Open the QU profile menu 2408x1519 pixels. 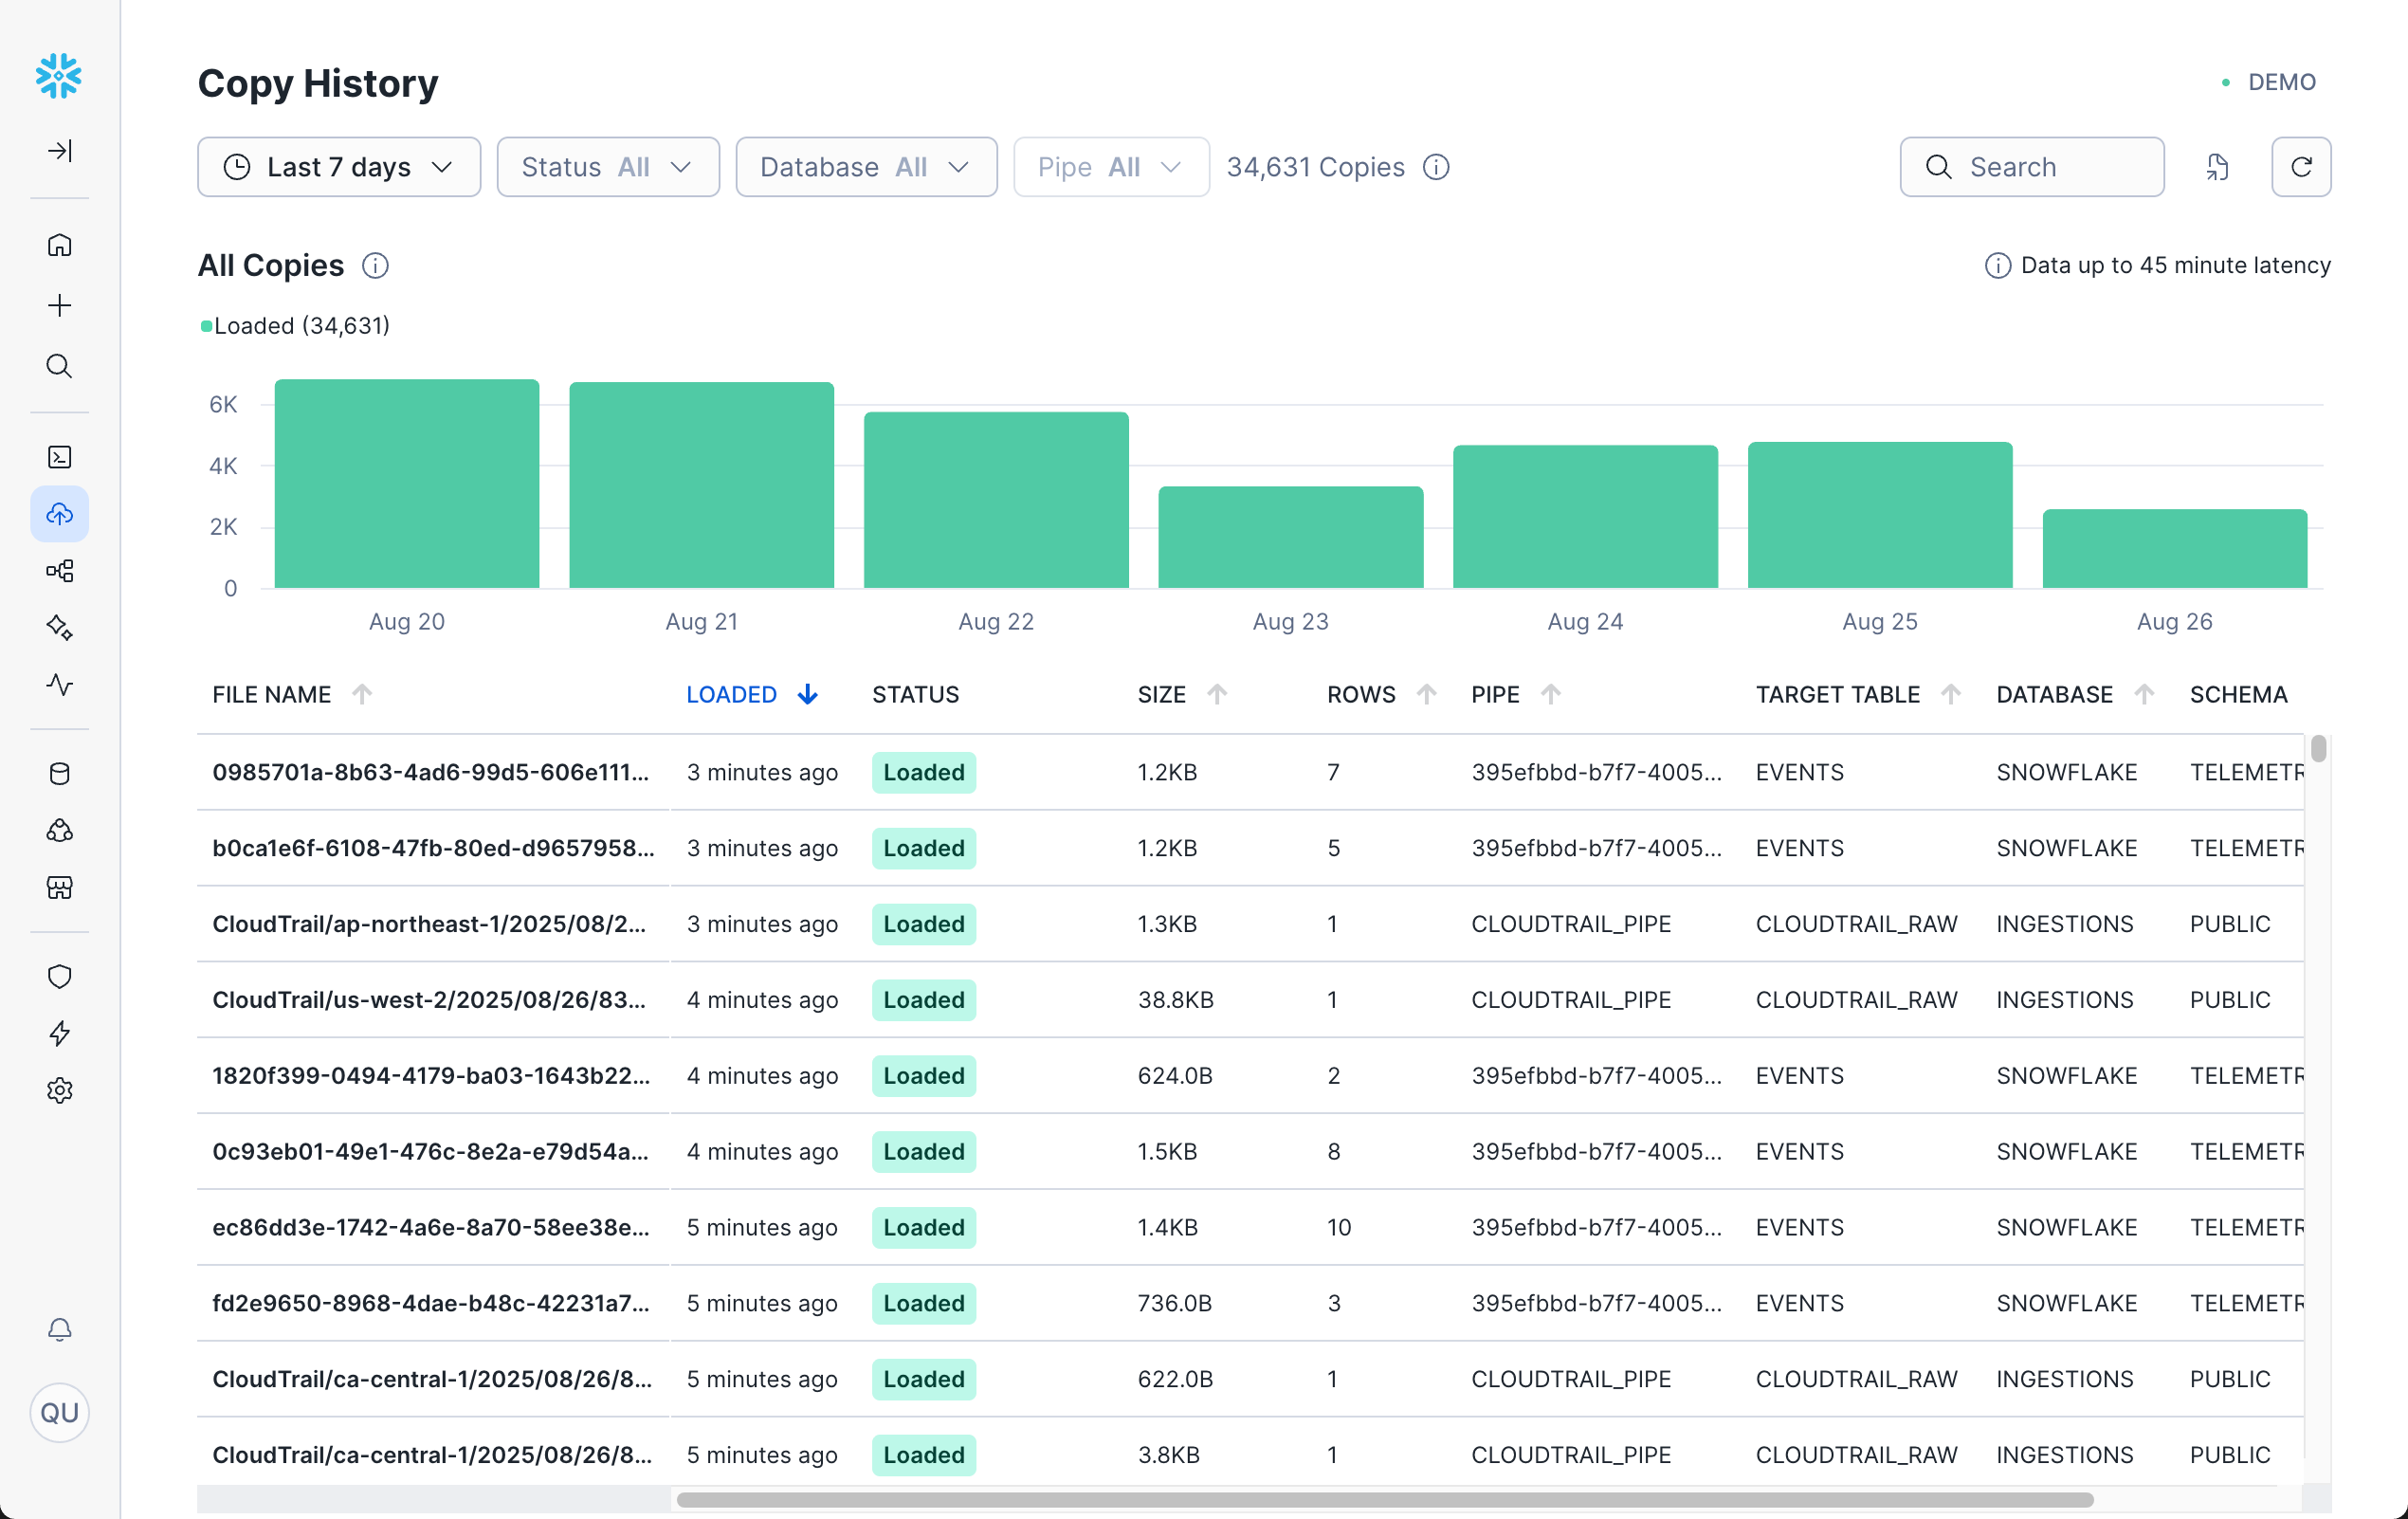tap(60, 1412)
